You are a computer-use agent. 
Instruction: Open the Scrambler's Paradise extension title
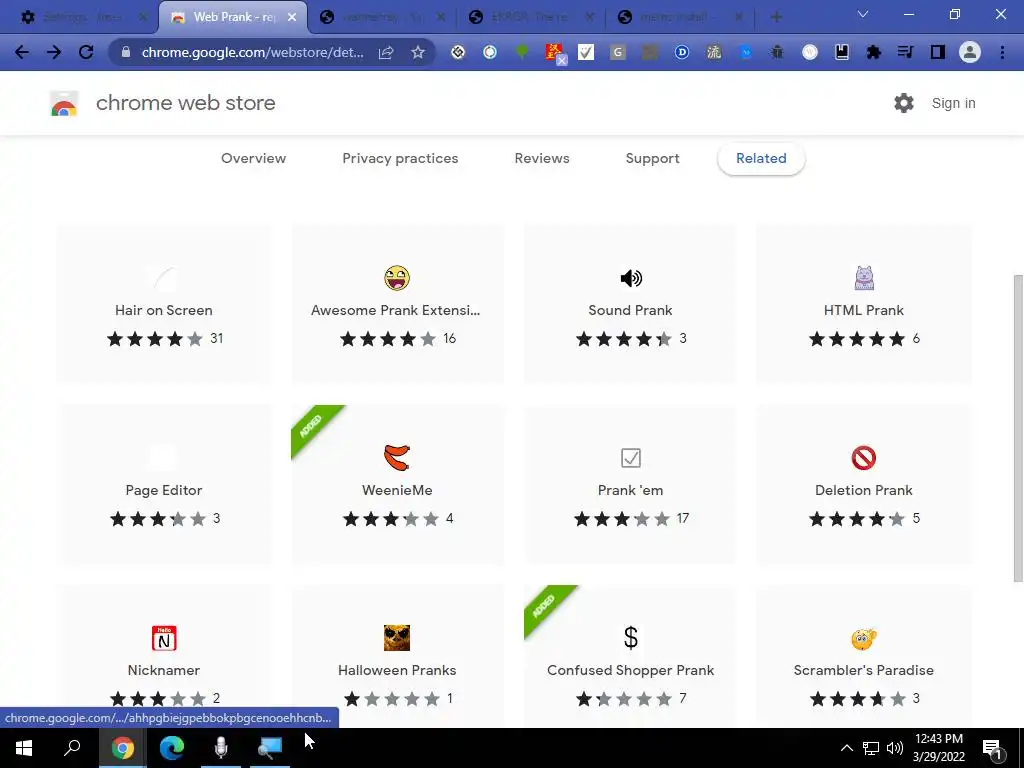click(x=863, y=670)
